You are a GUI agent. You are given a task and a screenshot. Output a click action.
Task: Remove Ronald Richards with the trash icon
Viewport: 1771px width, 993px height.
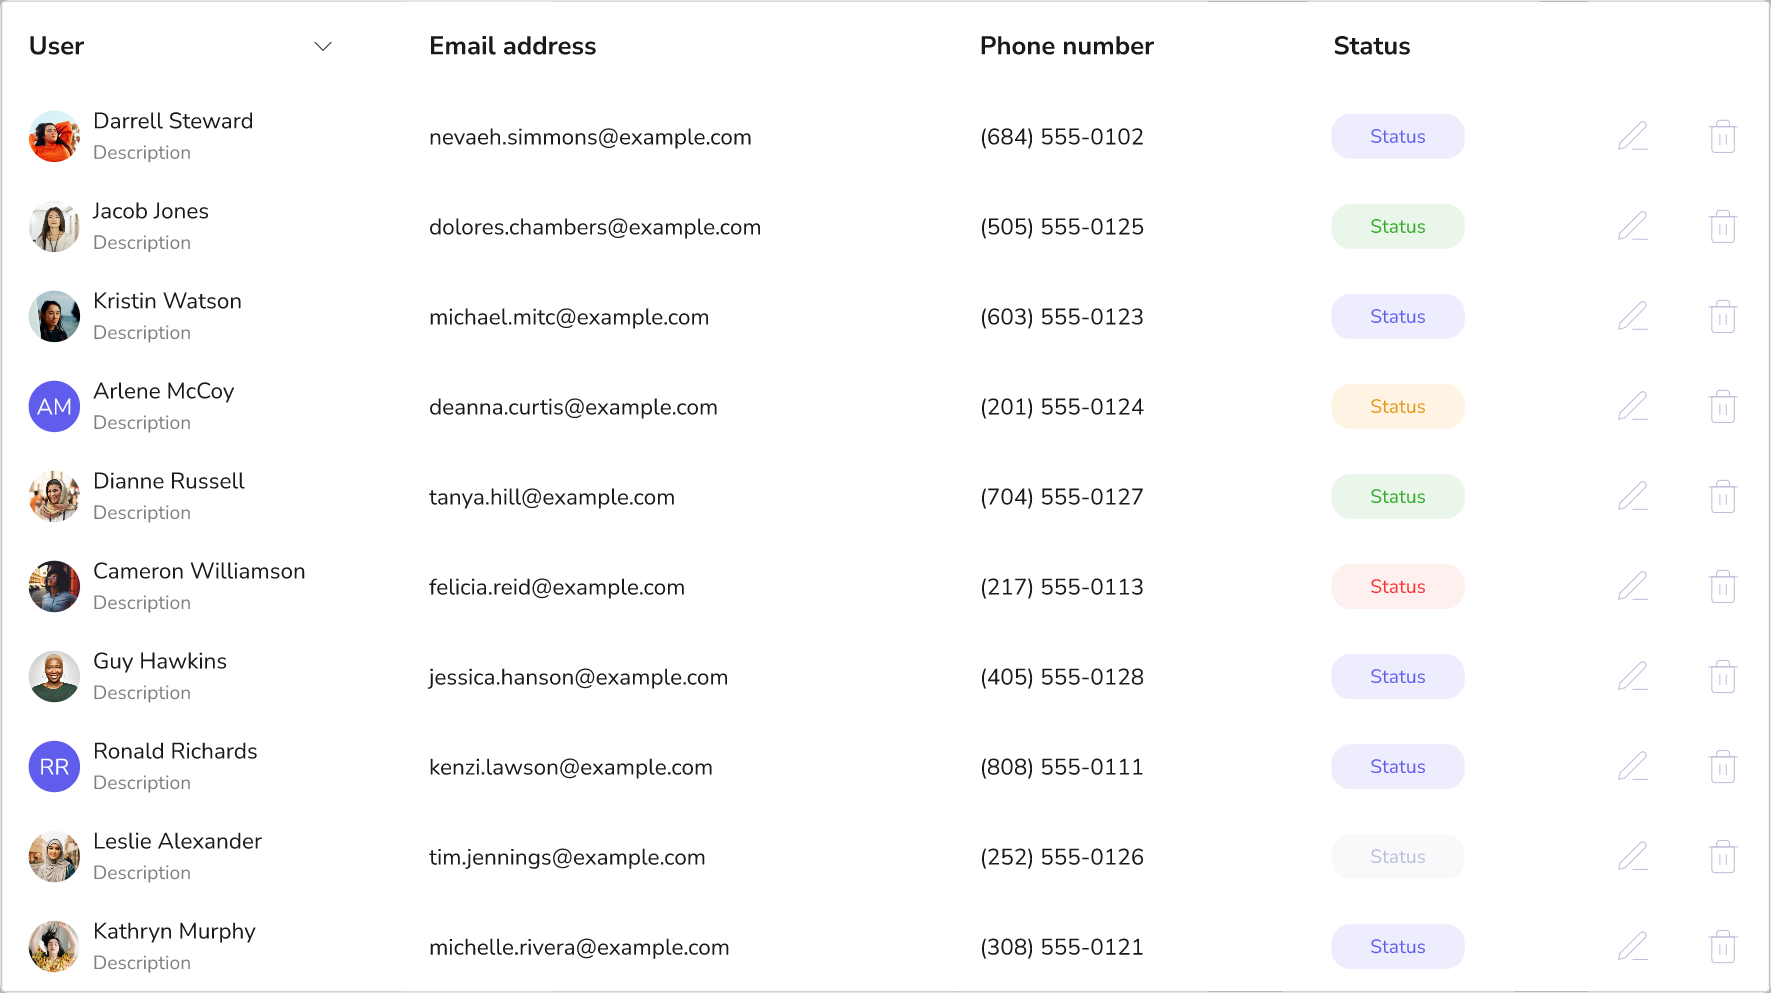[1722, 767]
